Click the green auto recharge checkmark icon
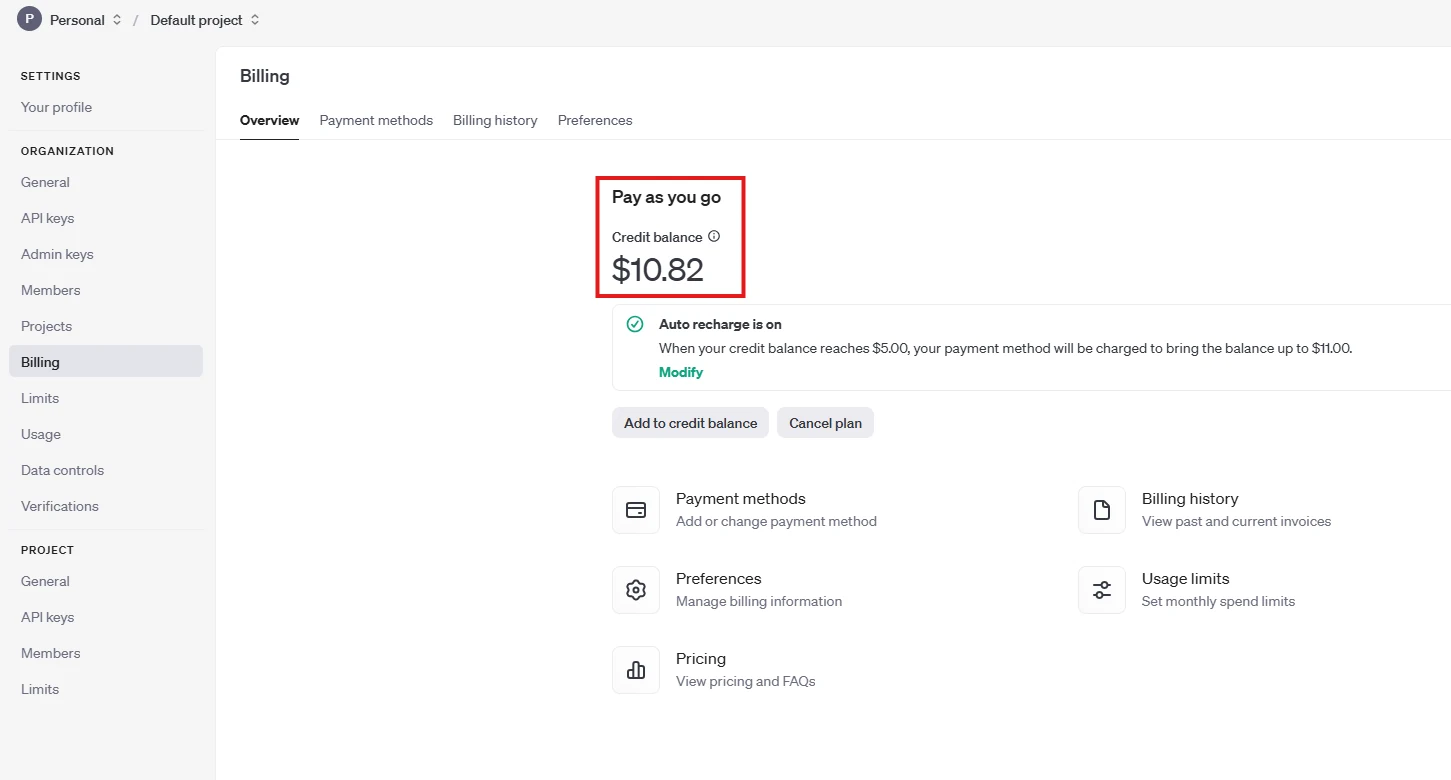 635,324
